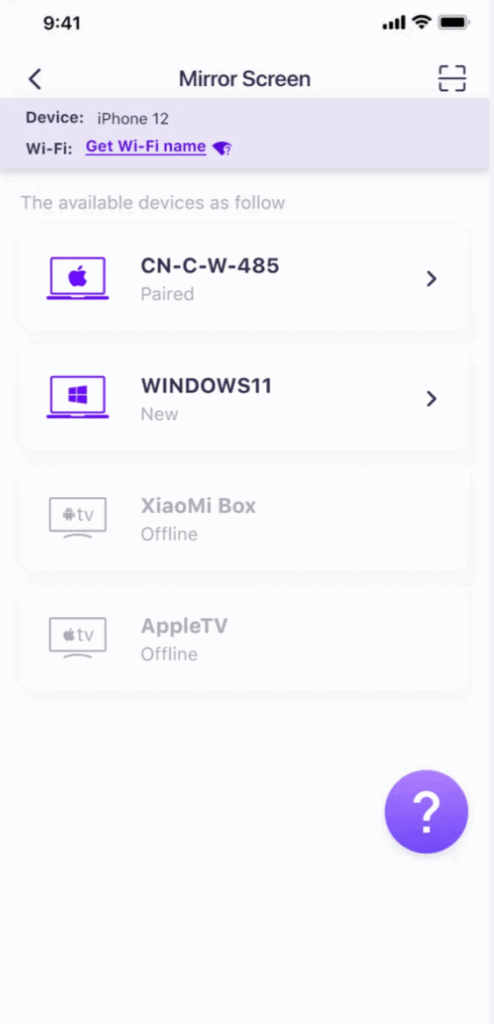The image size is (494, 1024).
Task: Tap the Wi-Fi question icon
Action: click(222, 149)
